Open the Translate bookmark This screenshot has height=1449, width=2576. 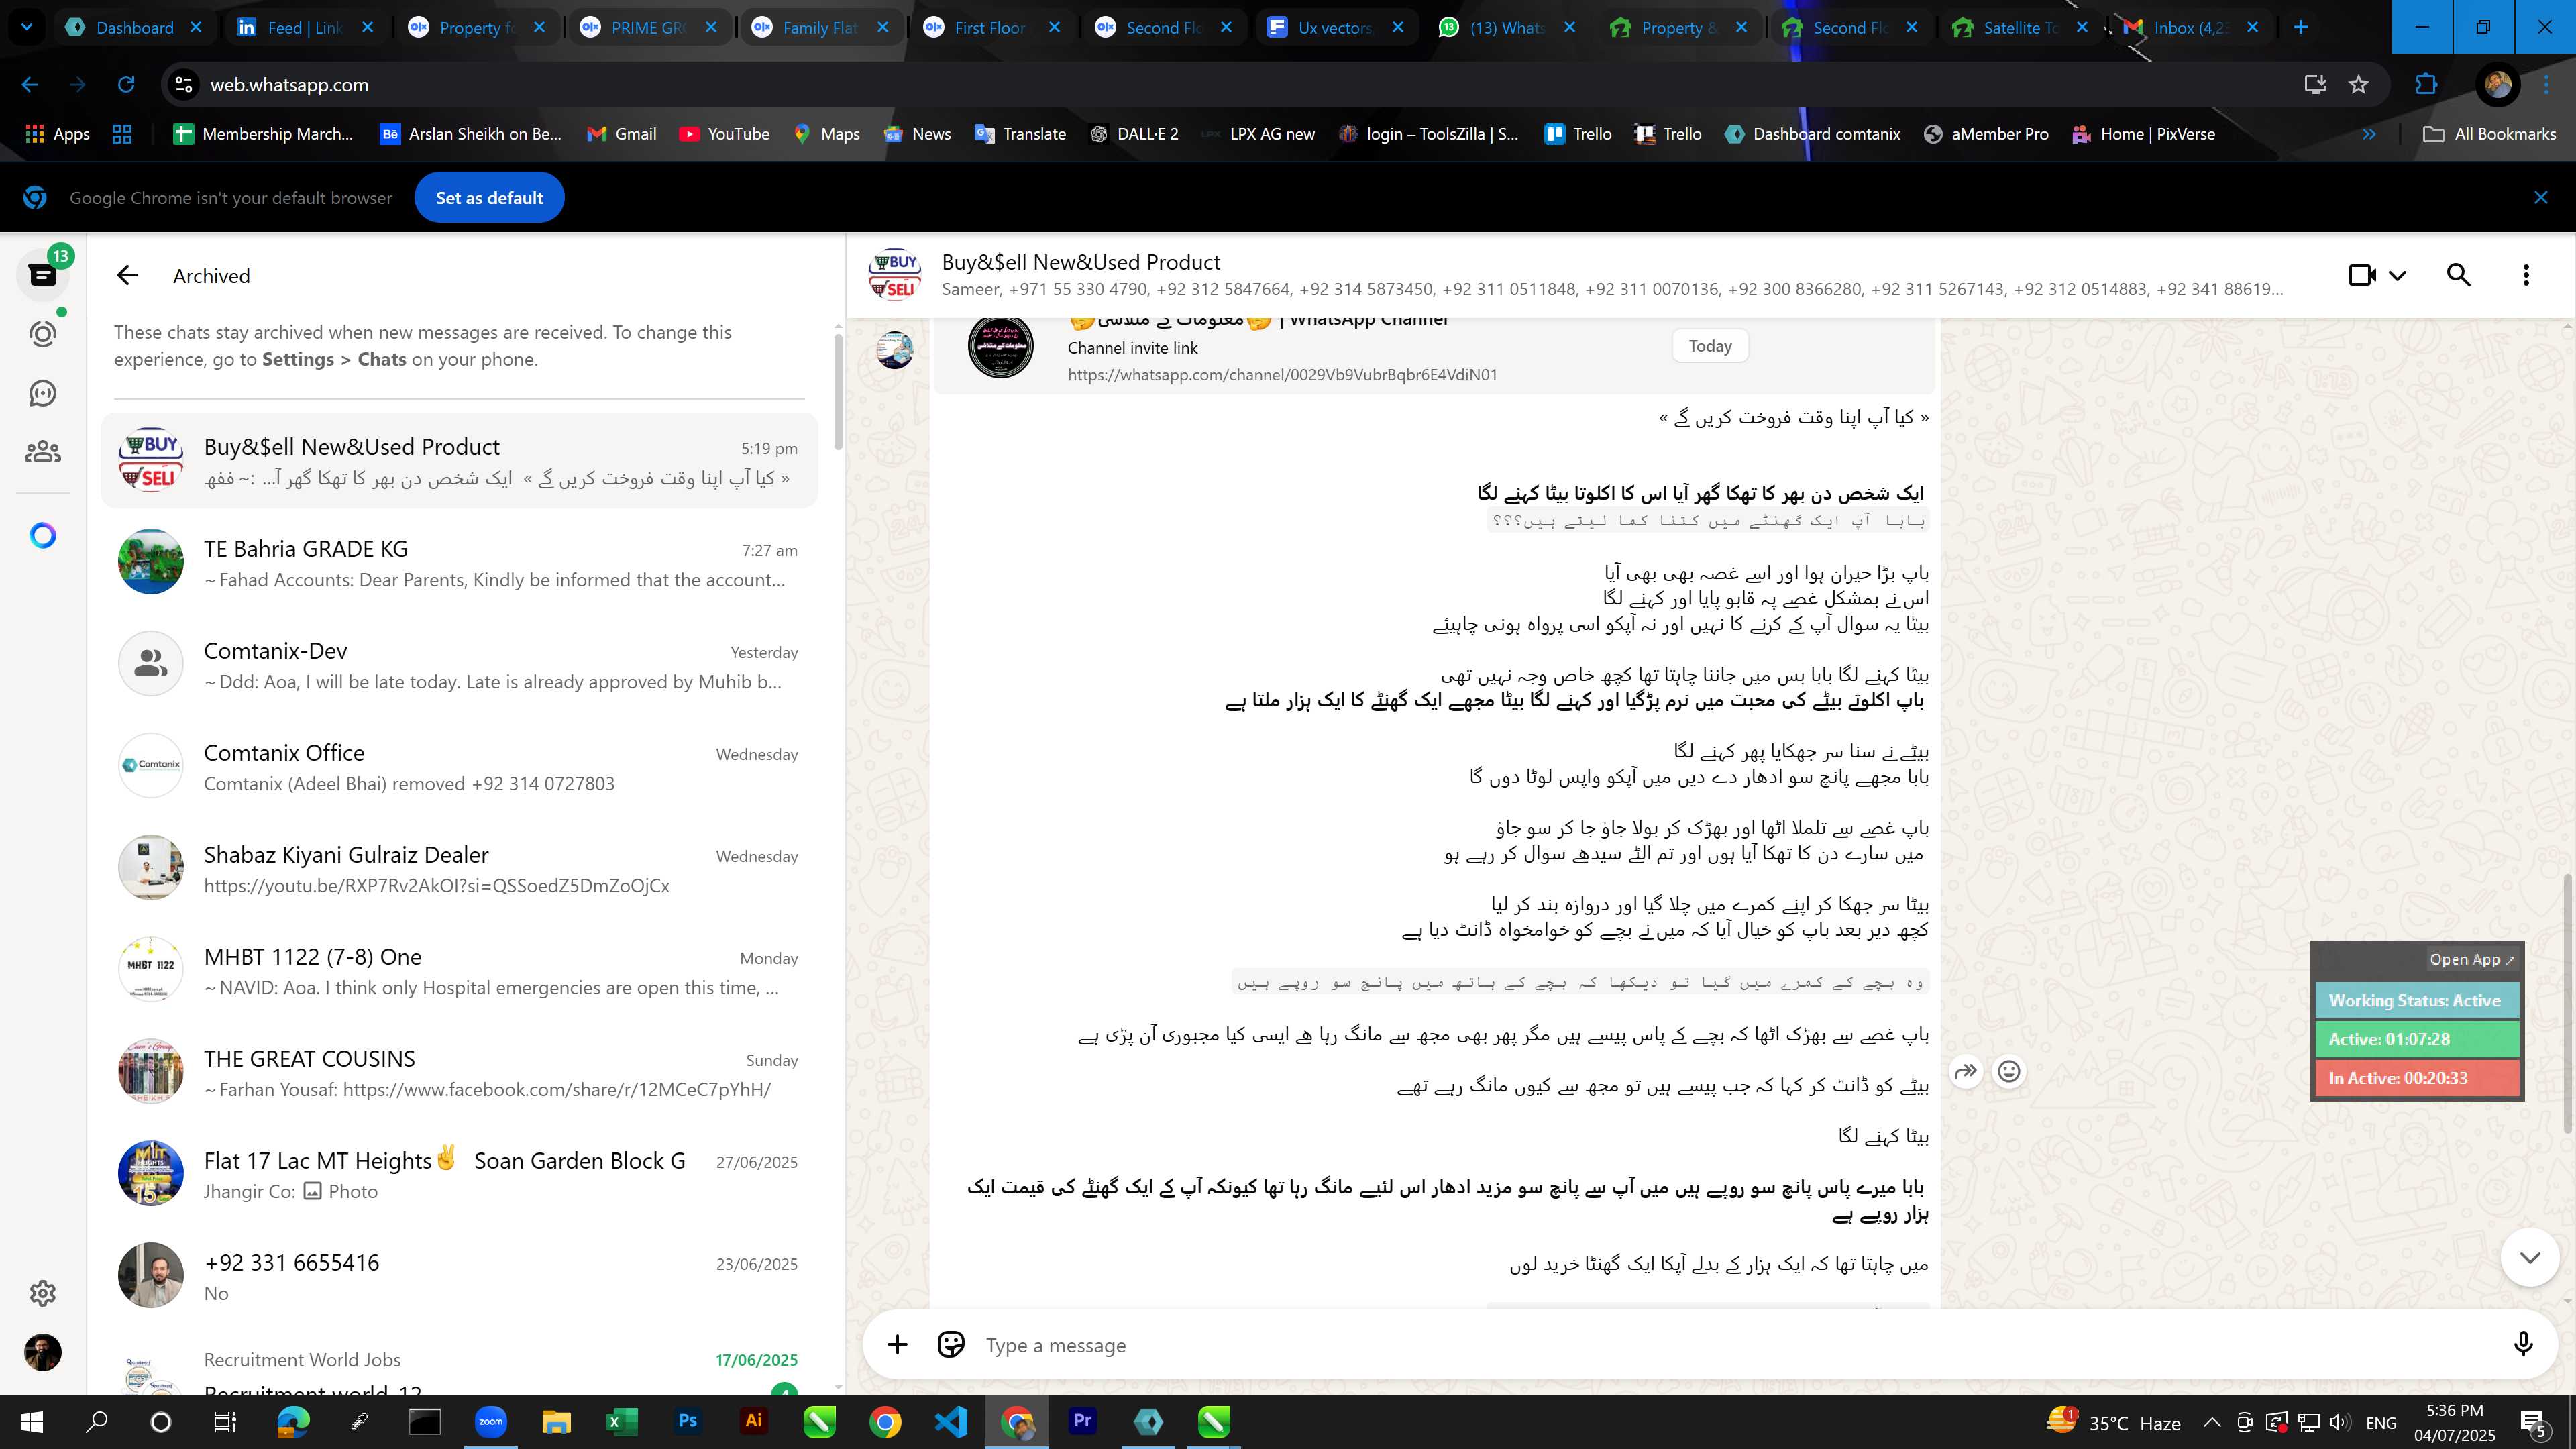coord(1020,134)
